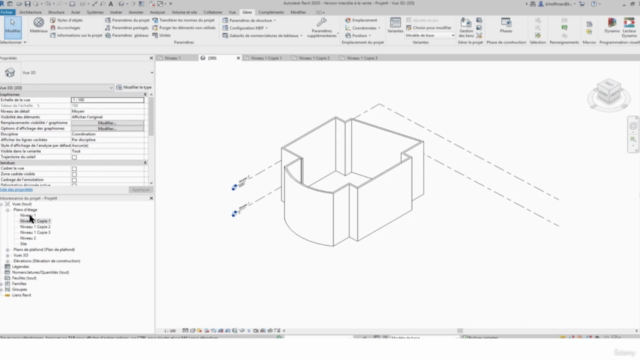Click Modifier for Remplacements visibilité / graphisme

107,123
